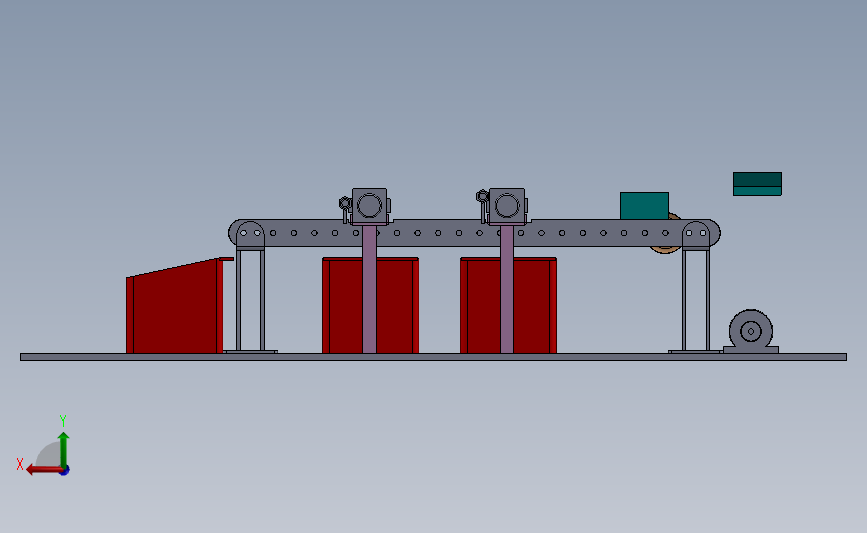Select the teal box resting on the conveyor

(x=644, y=206)
